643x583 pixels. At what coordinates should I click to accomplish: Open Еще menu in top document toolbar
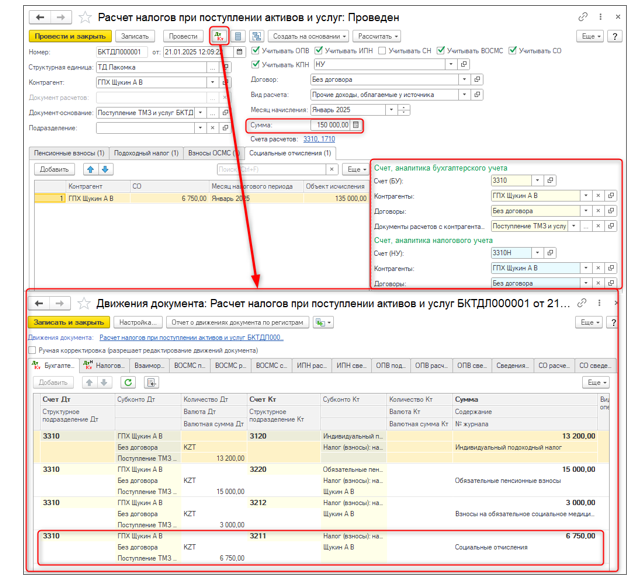click(x=591, y=36)
